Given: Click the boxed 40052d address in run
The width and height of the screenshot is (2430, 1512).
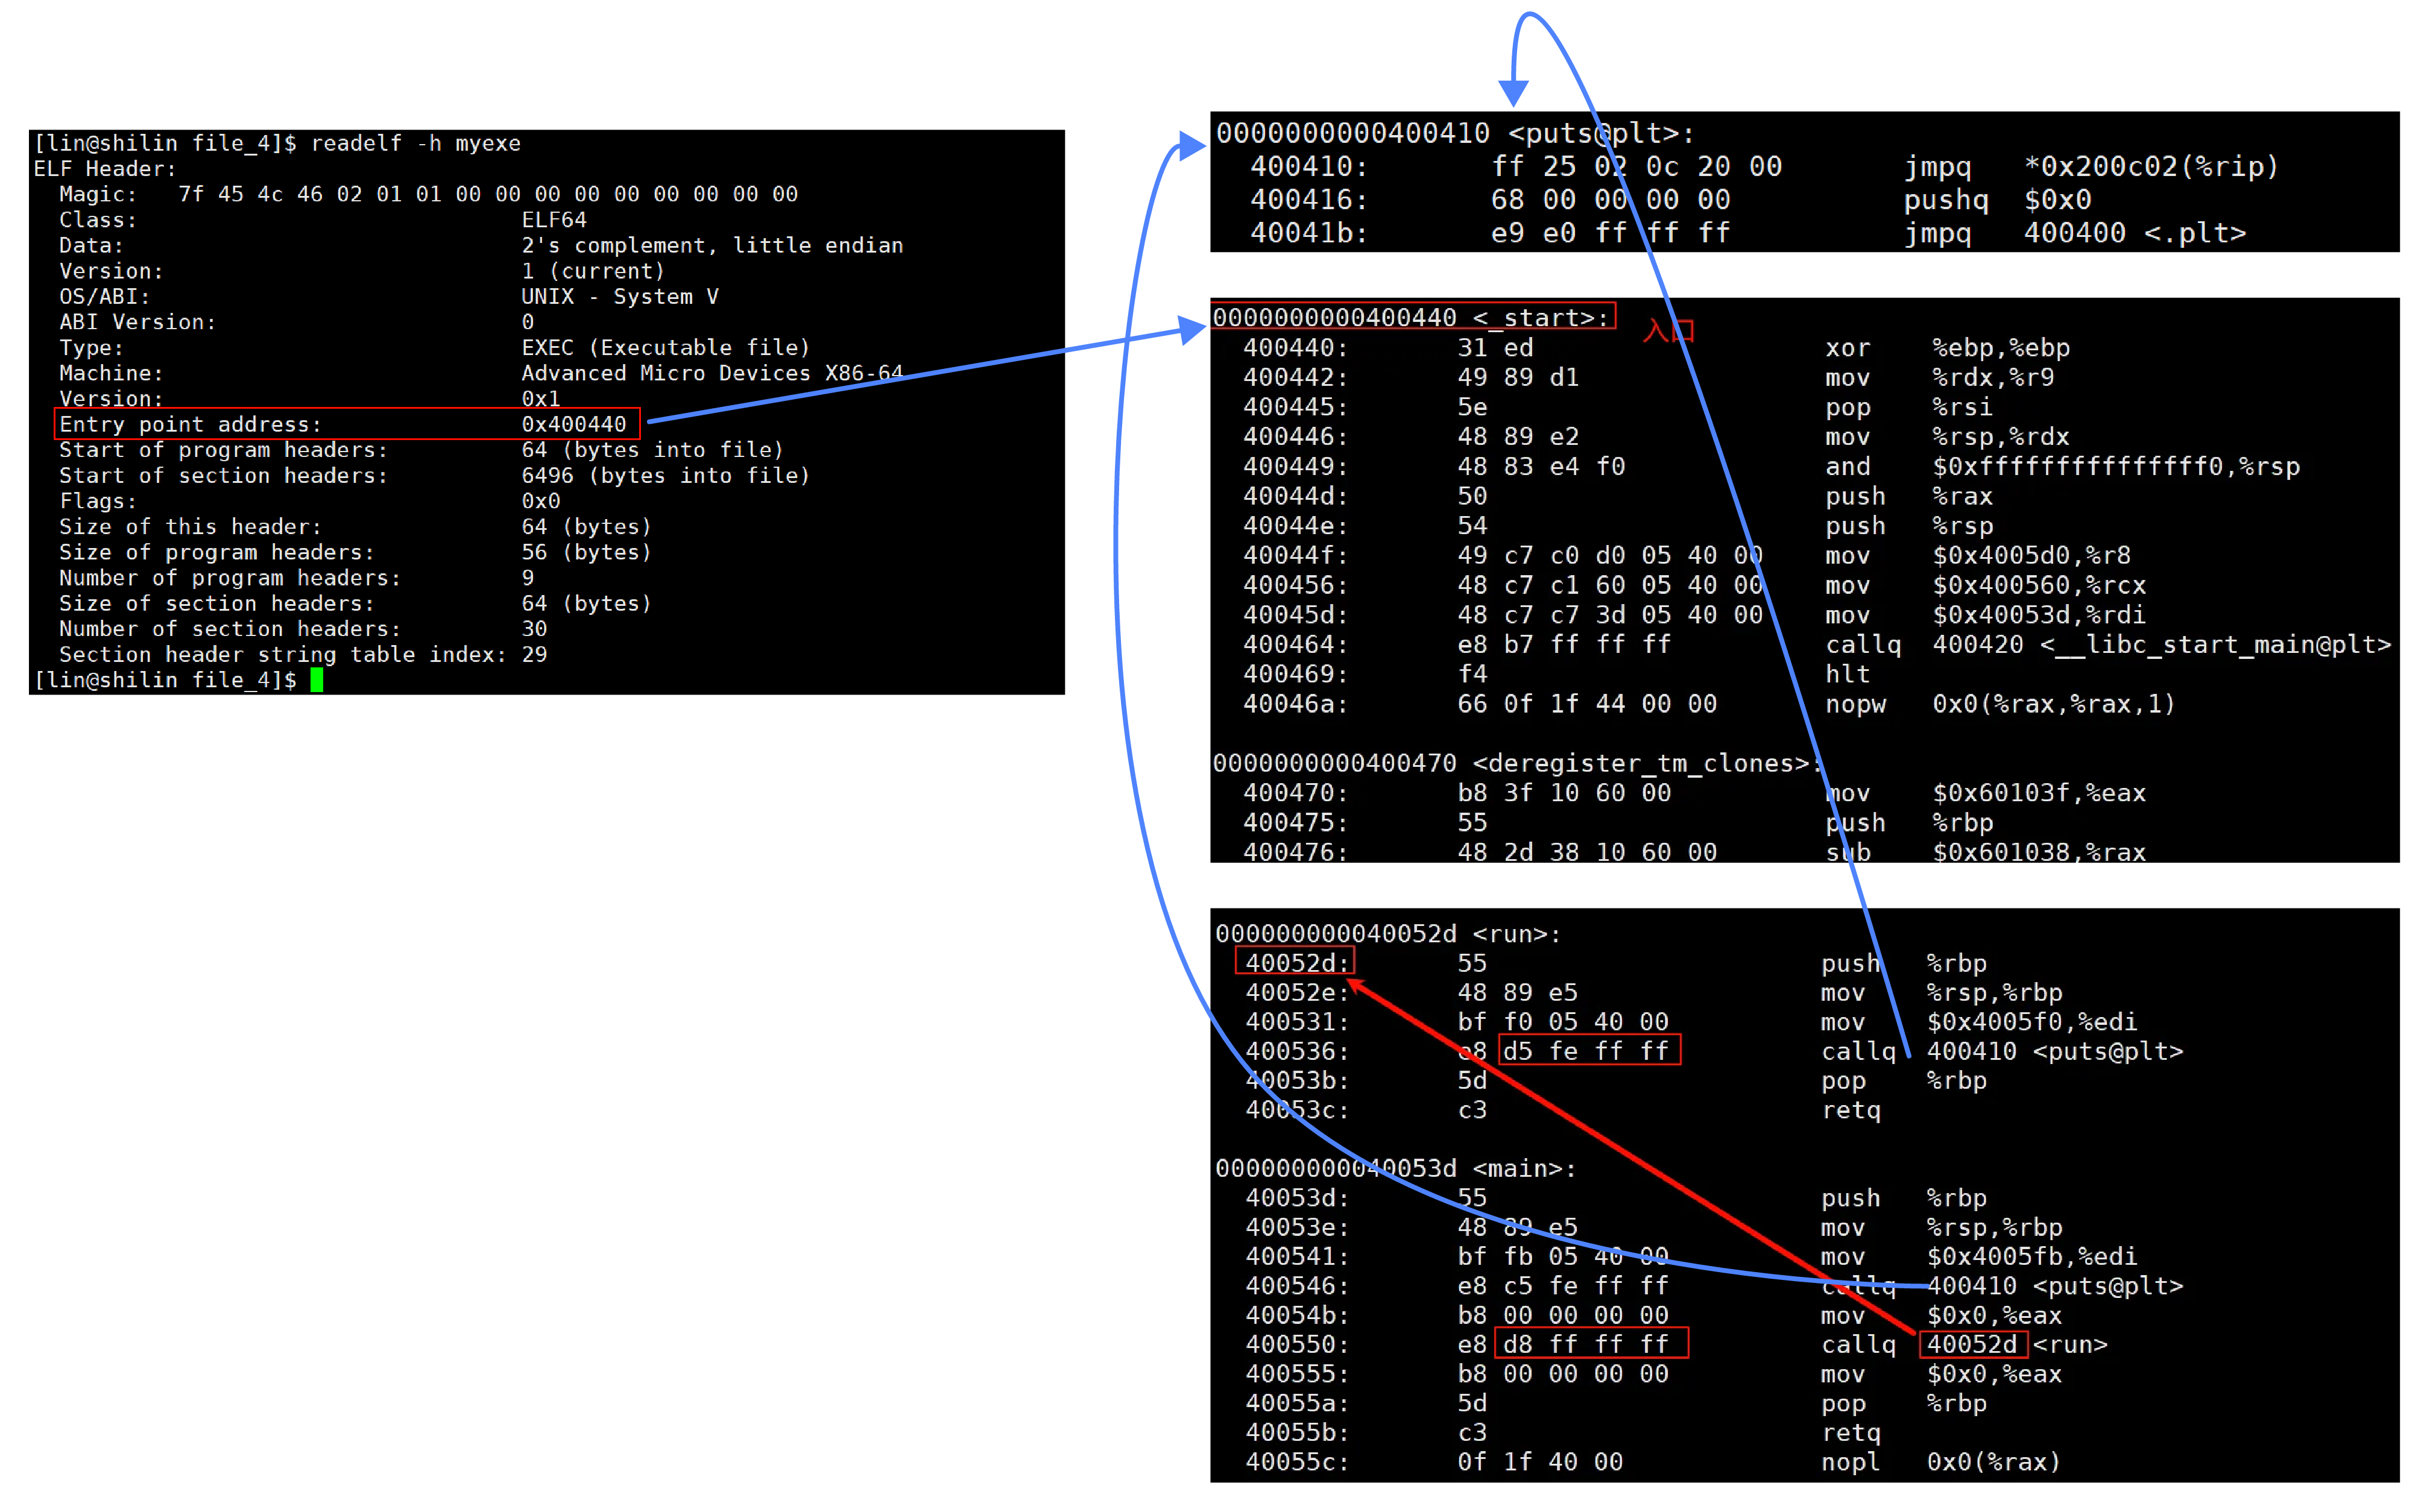Looking at the screenshot, I should [1295, 962].
